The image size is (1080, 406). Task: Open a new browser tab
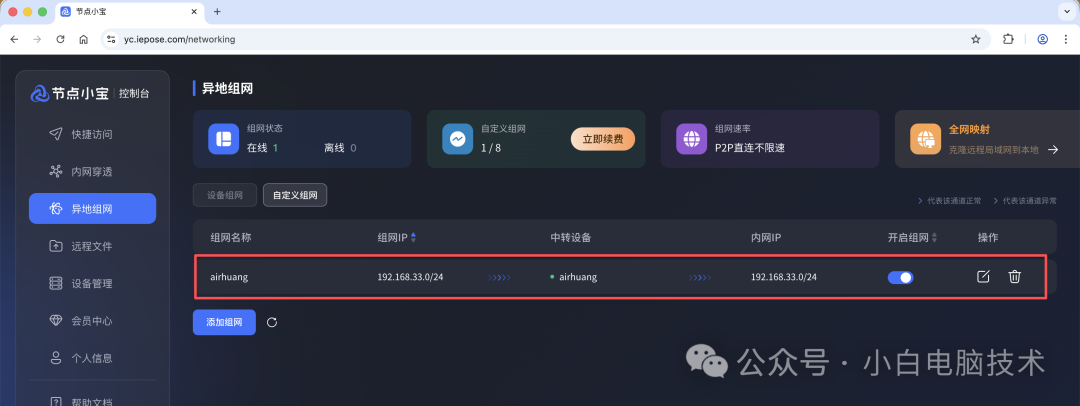pyautogui.click(x=217, y=12)
